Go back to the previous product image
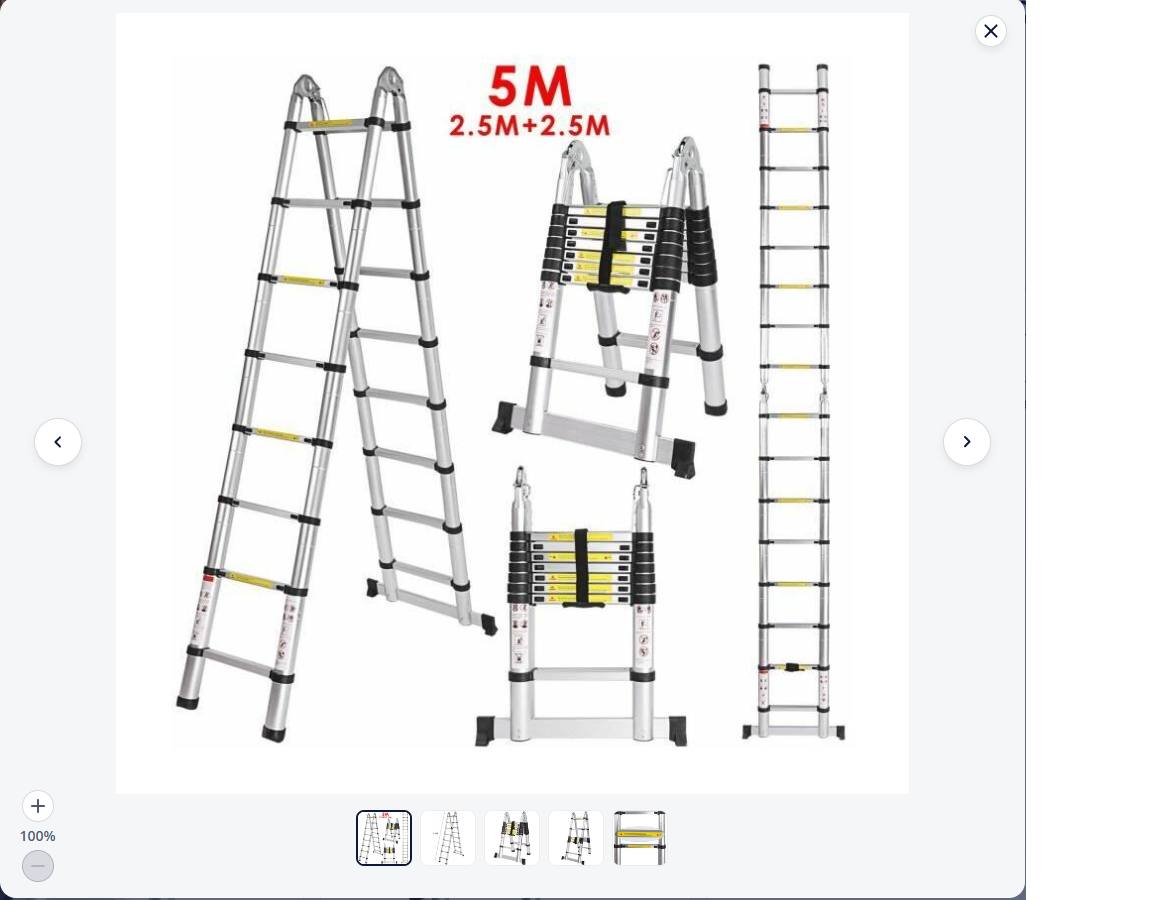Image resolution: width=1152 pixels, height=900 pixels. pos(58,442)
